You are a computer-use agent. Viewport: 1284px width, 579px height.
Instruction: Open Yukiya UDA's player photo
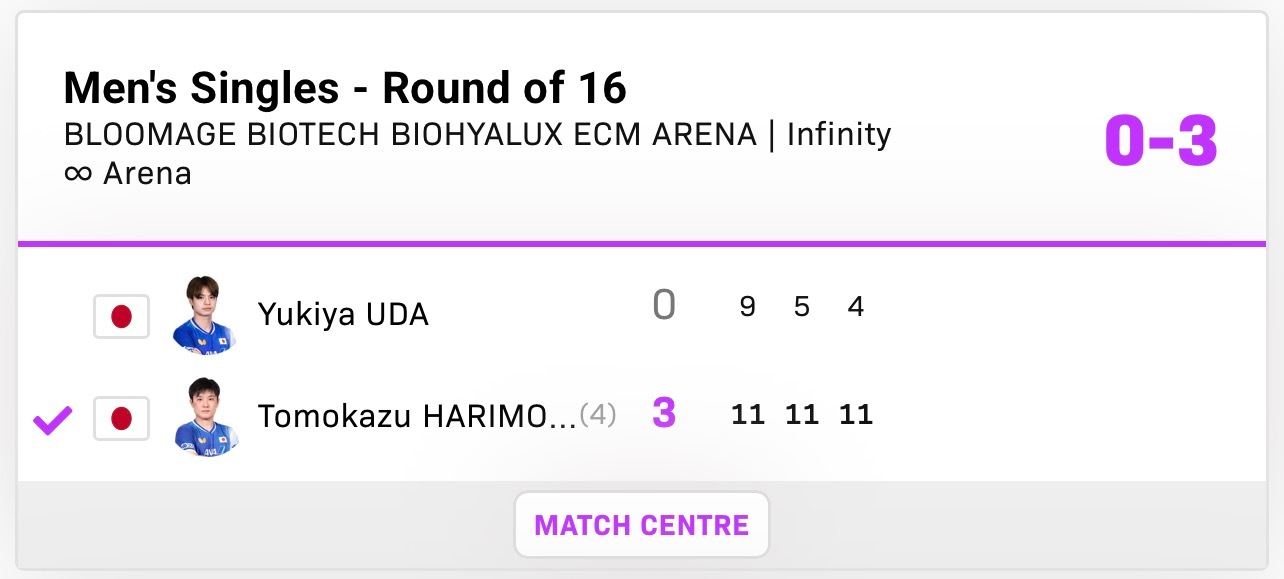204,315
